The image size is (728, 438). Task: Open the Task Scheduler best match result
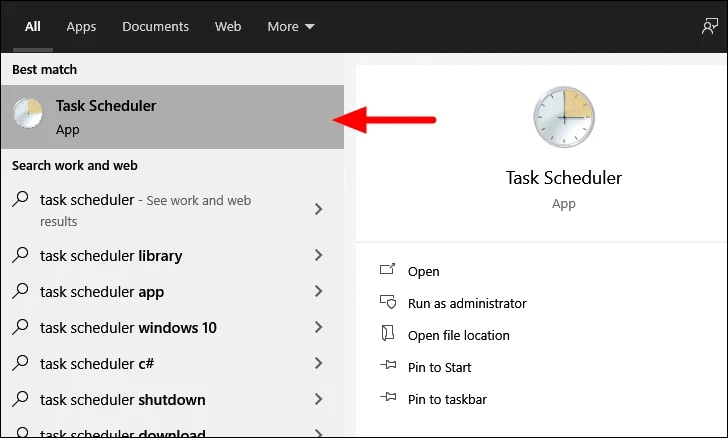(172, 117)
